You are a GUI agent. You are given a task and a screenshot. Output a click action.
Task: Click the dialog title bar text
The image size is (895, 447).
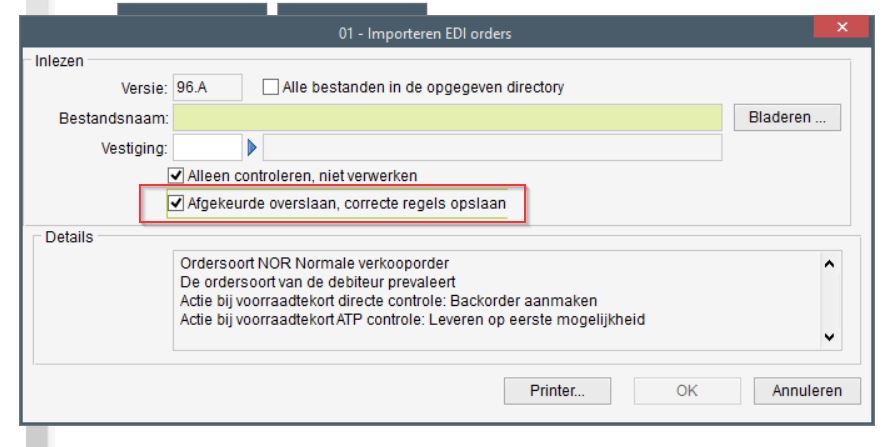click(x=425, y=34)
